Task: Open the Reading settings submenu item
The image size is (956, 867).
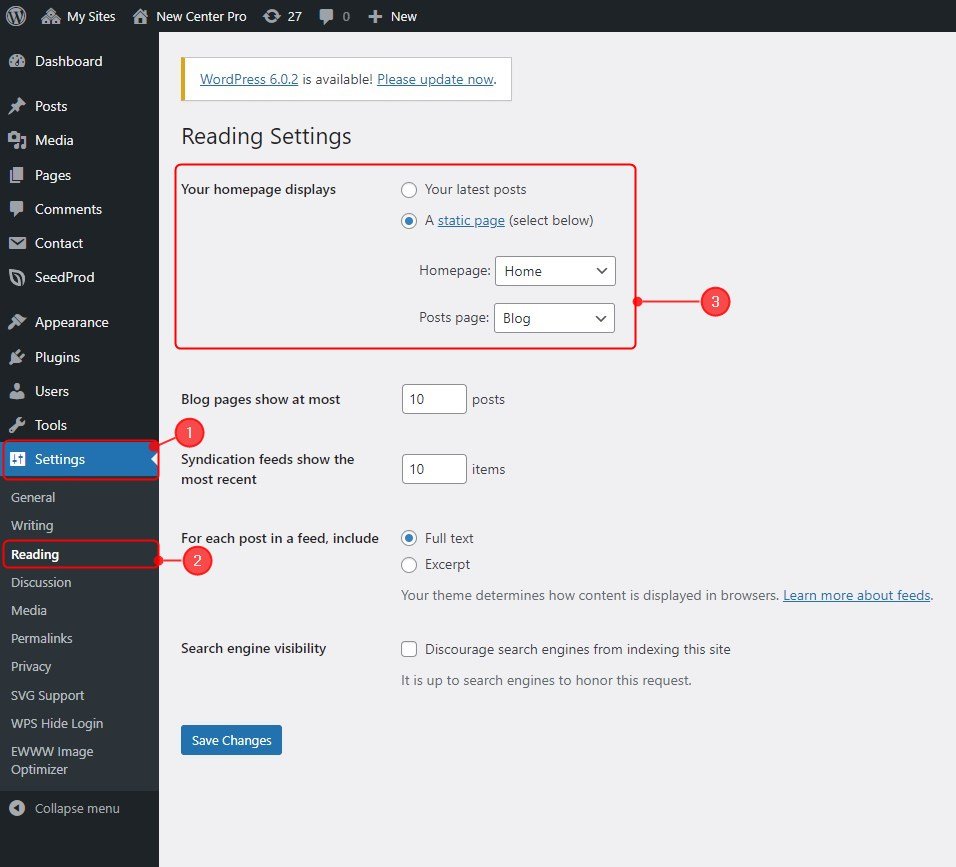Action: coord(35,554)
